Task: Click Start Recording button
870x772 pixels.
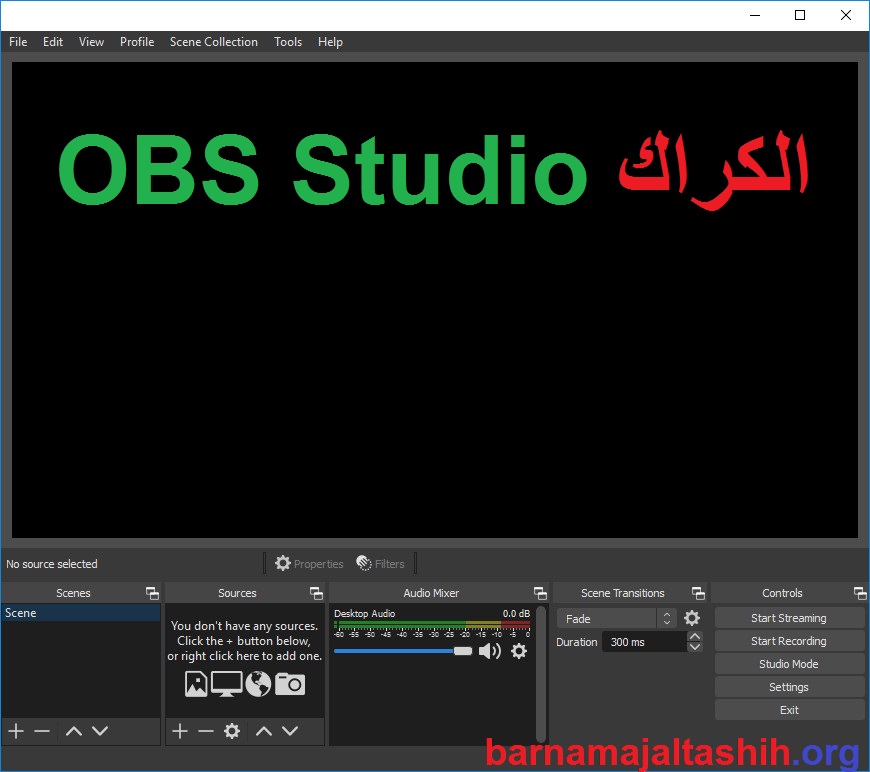Action: pyautogui.click(x=789, y=641)
